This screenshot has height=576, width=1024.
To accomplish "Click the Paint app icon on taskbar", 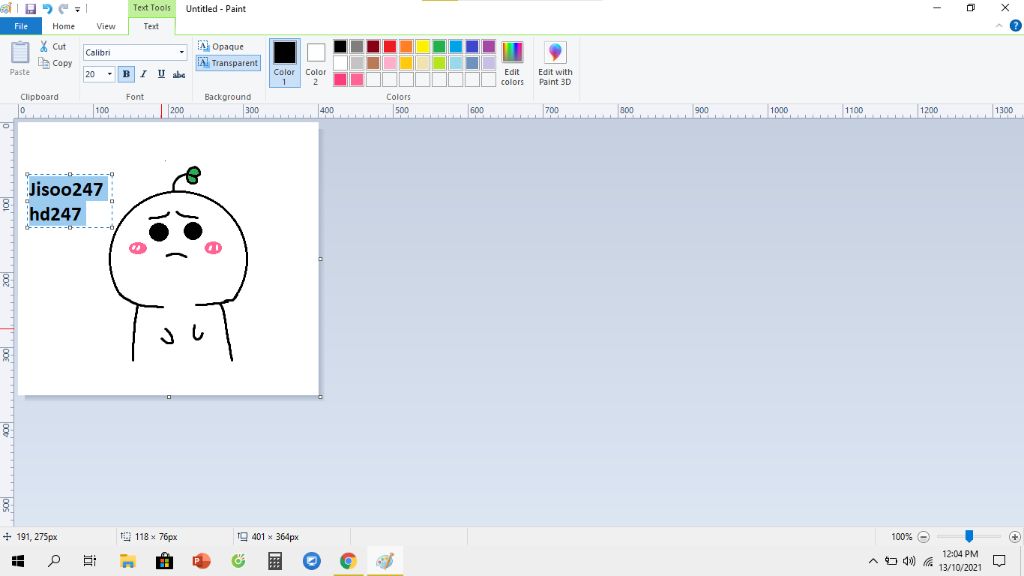I will [x=385, y=561].
